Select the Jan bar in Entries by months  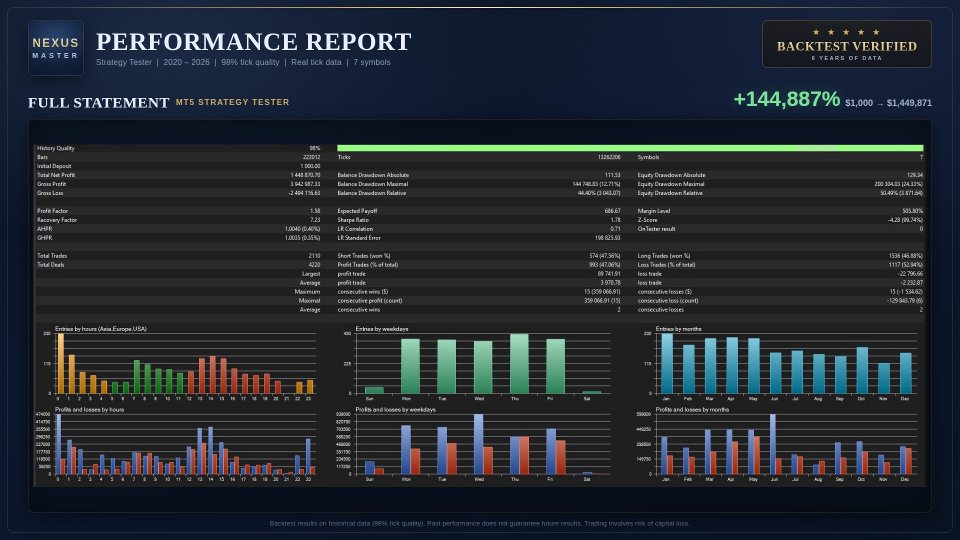point(667,364)
